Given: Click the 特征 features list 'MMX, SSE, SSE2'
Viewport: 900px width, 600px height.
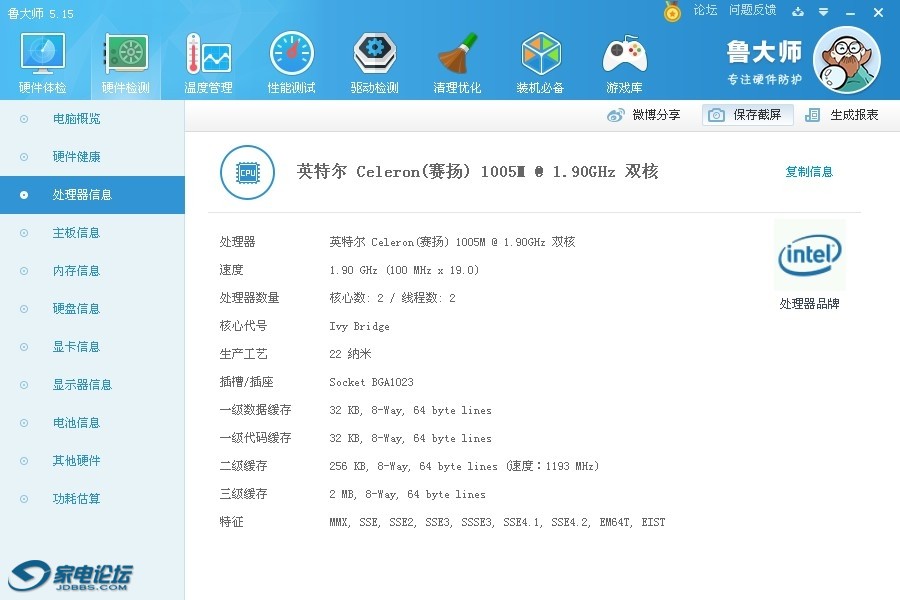Looking at the screenshot, I should 497,522.
